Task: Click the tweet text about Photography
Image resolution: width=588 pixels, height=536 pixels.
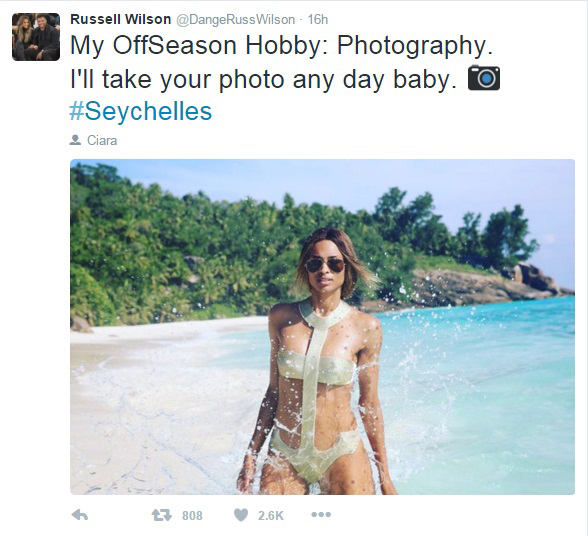Action: [281, 45]
